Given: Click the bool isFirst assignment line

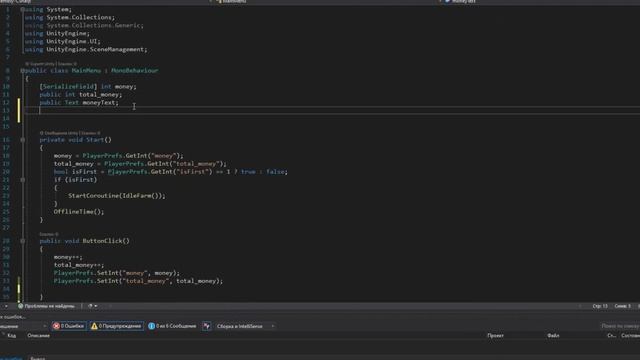Looking at the screenshot, I should click(x=171, y=172).
